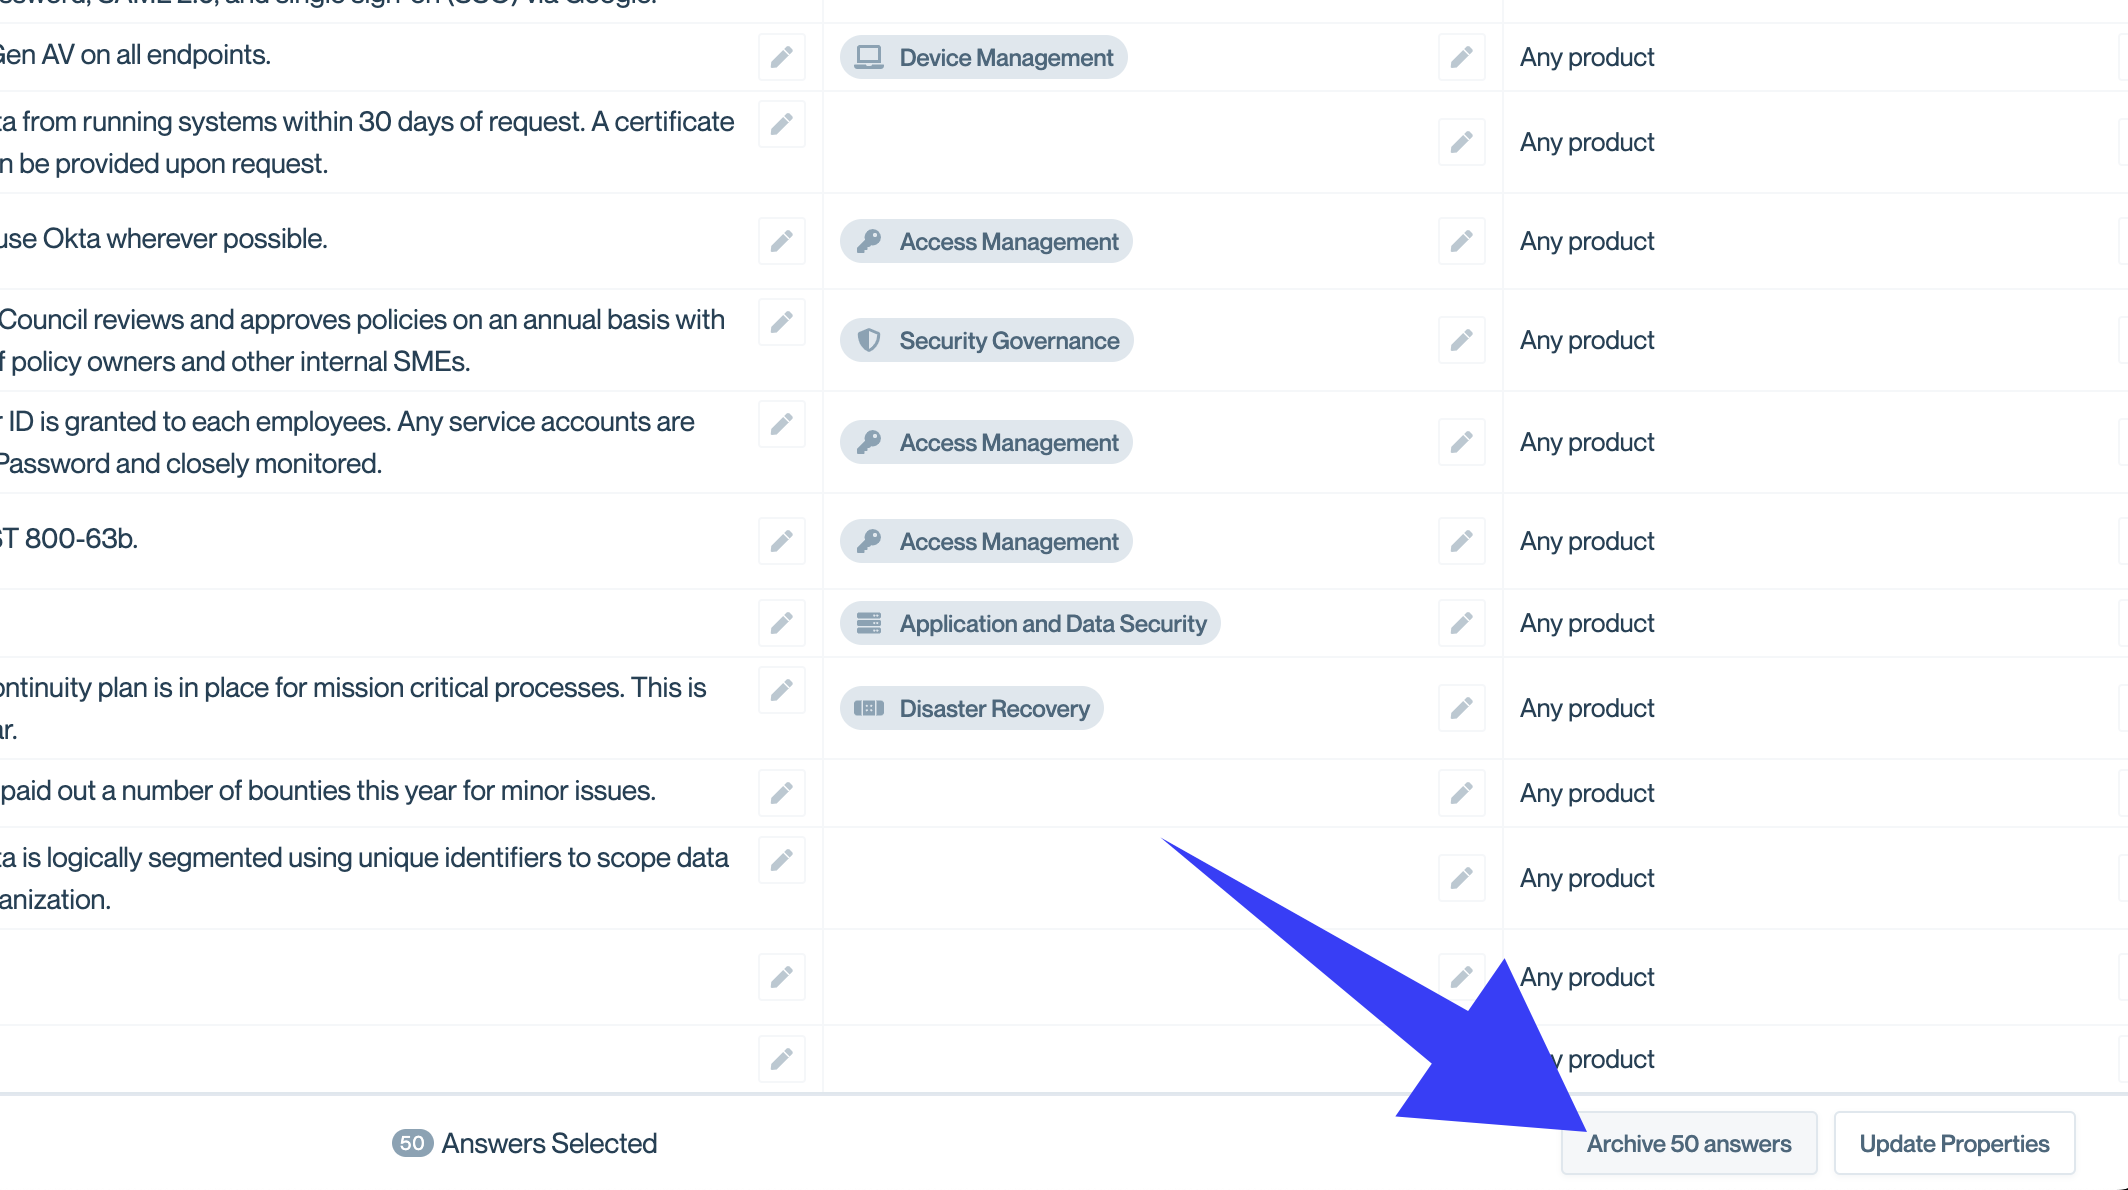Screen dimensions: 2128x1190
Task: Open the Any product dropdown for Security Governance
Action: point(1587,341)
